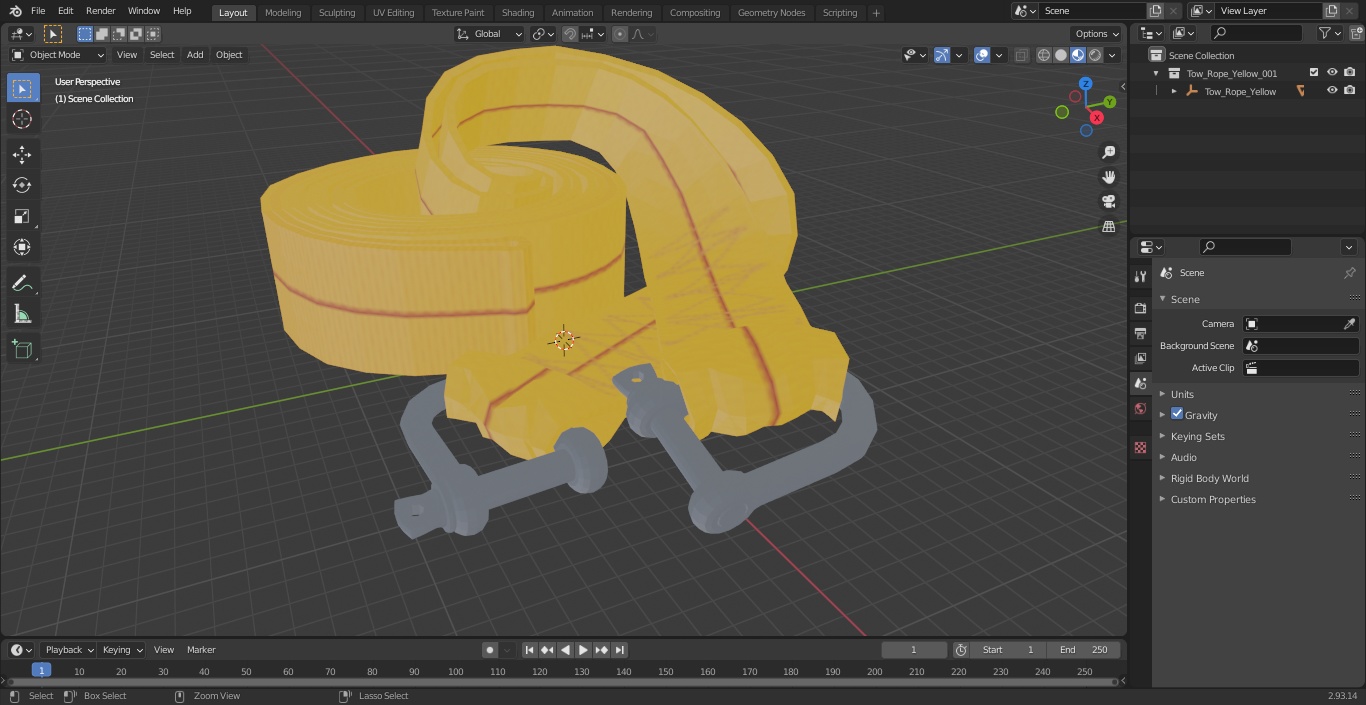Click the properties search field
Image resolution: width=1366 pixels, height=705 pixels.
click(x=1244, y=247)
